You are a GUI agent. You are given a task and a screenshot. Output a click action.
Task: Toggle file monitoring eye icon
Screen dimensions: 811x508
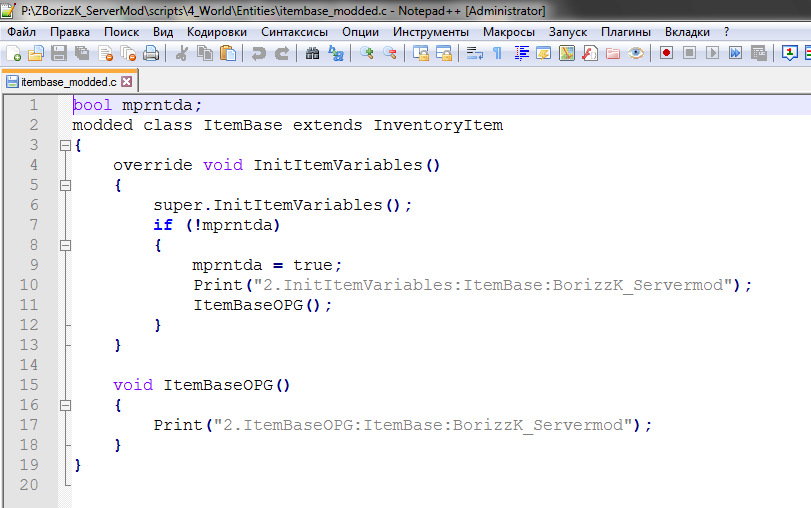[x=636, y=53]
